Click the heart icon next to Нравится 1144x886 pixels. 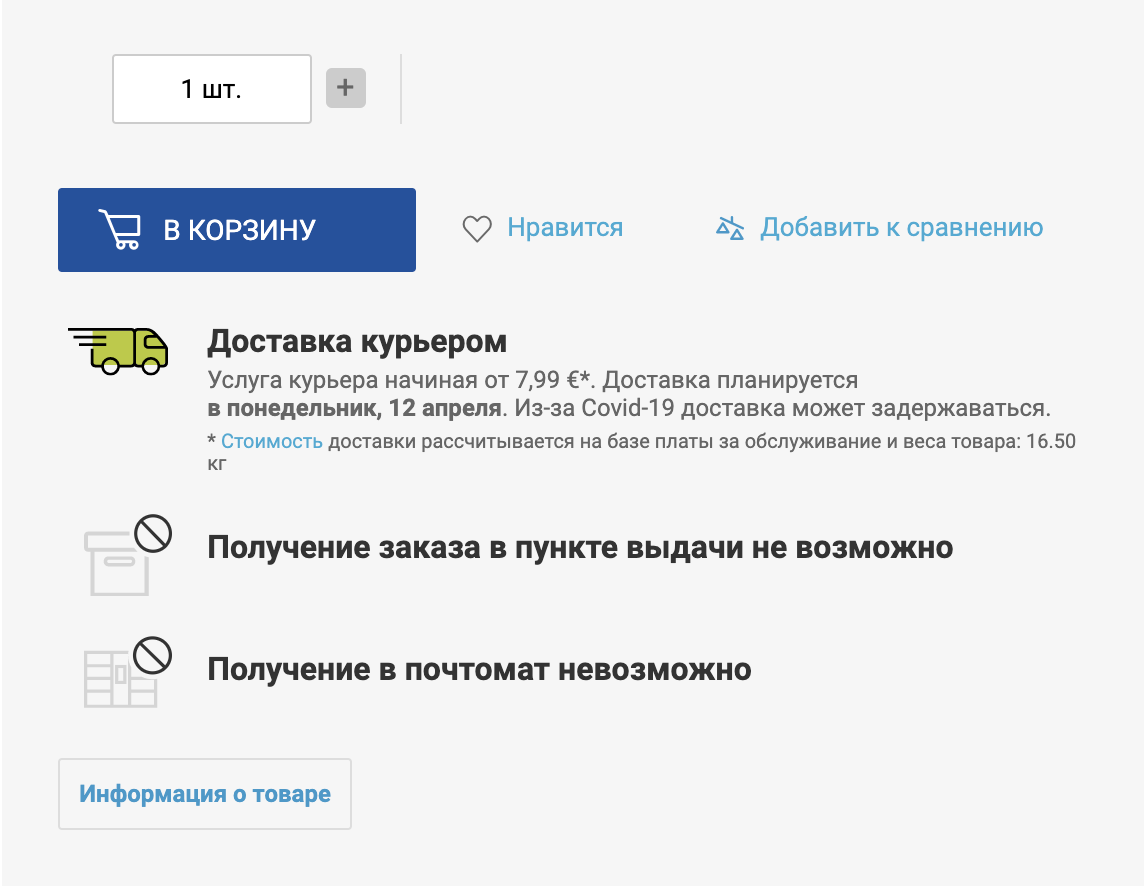coord(477,228)
